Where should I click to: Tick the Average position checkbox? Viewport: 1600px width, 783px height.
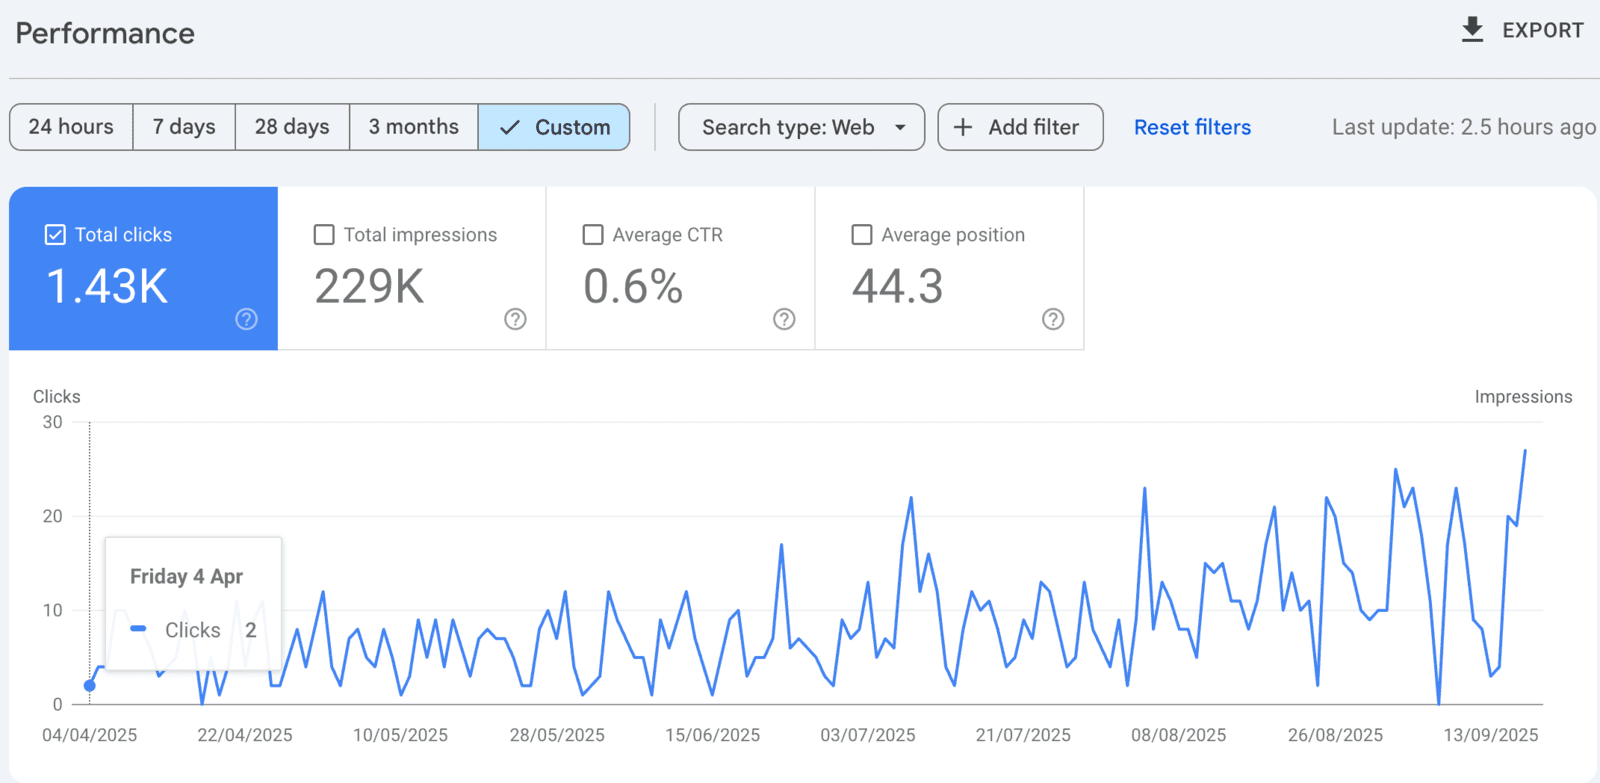(x=862, y=235)
